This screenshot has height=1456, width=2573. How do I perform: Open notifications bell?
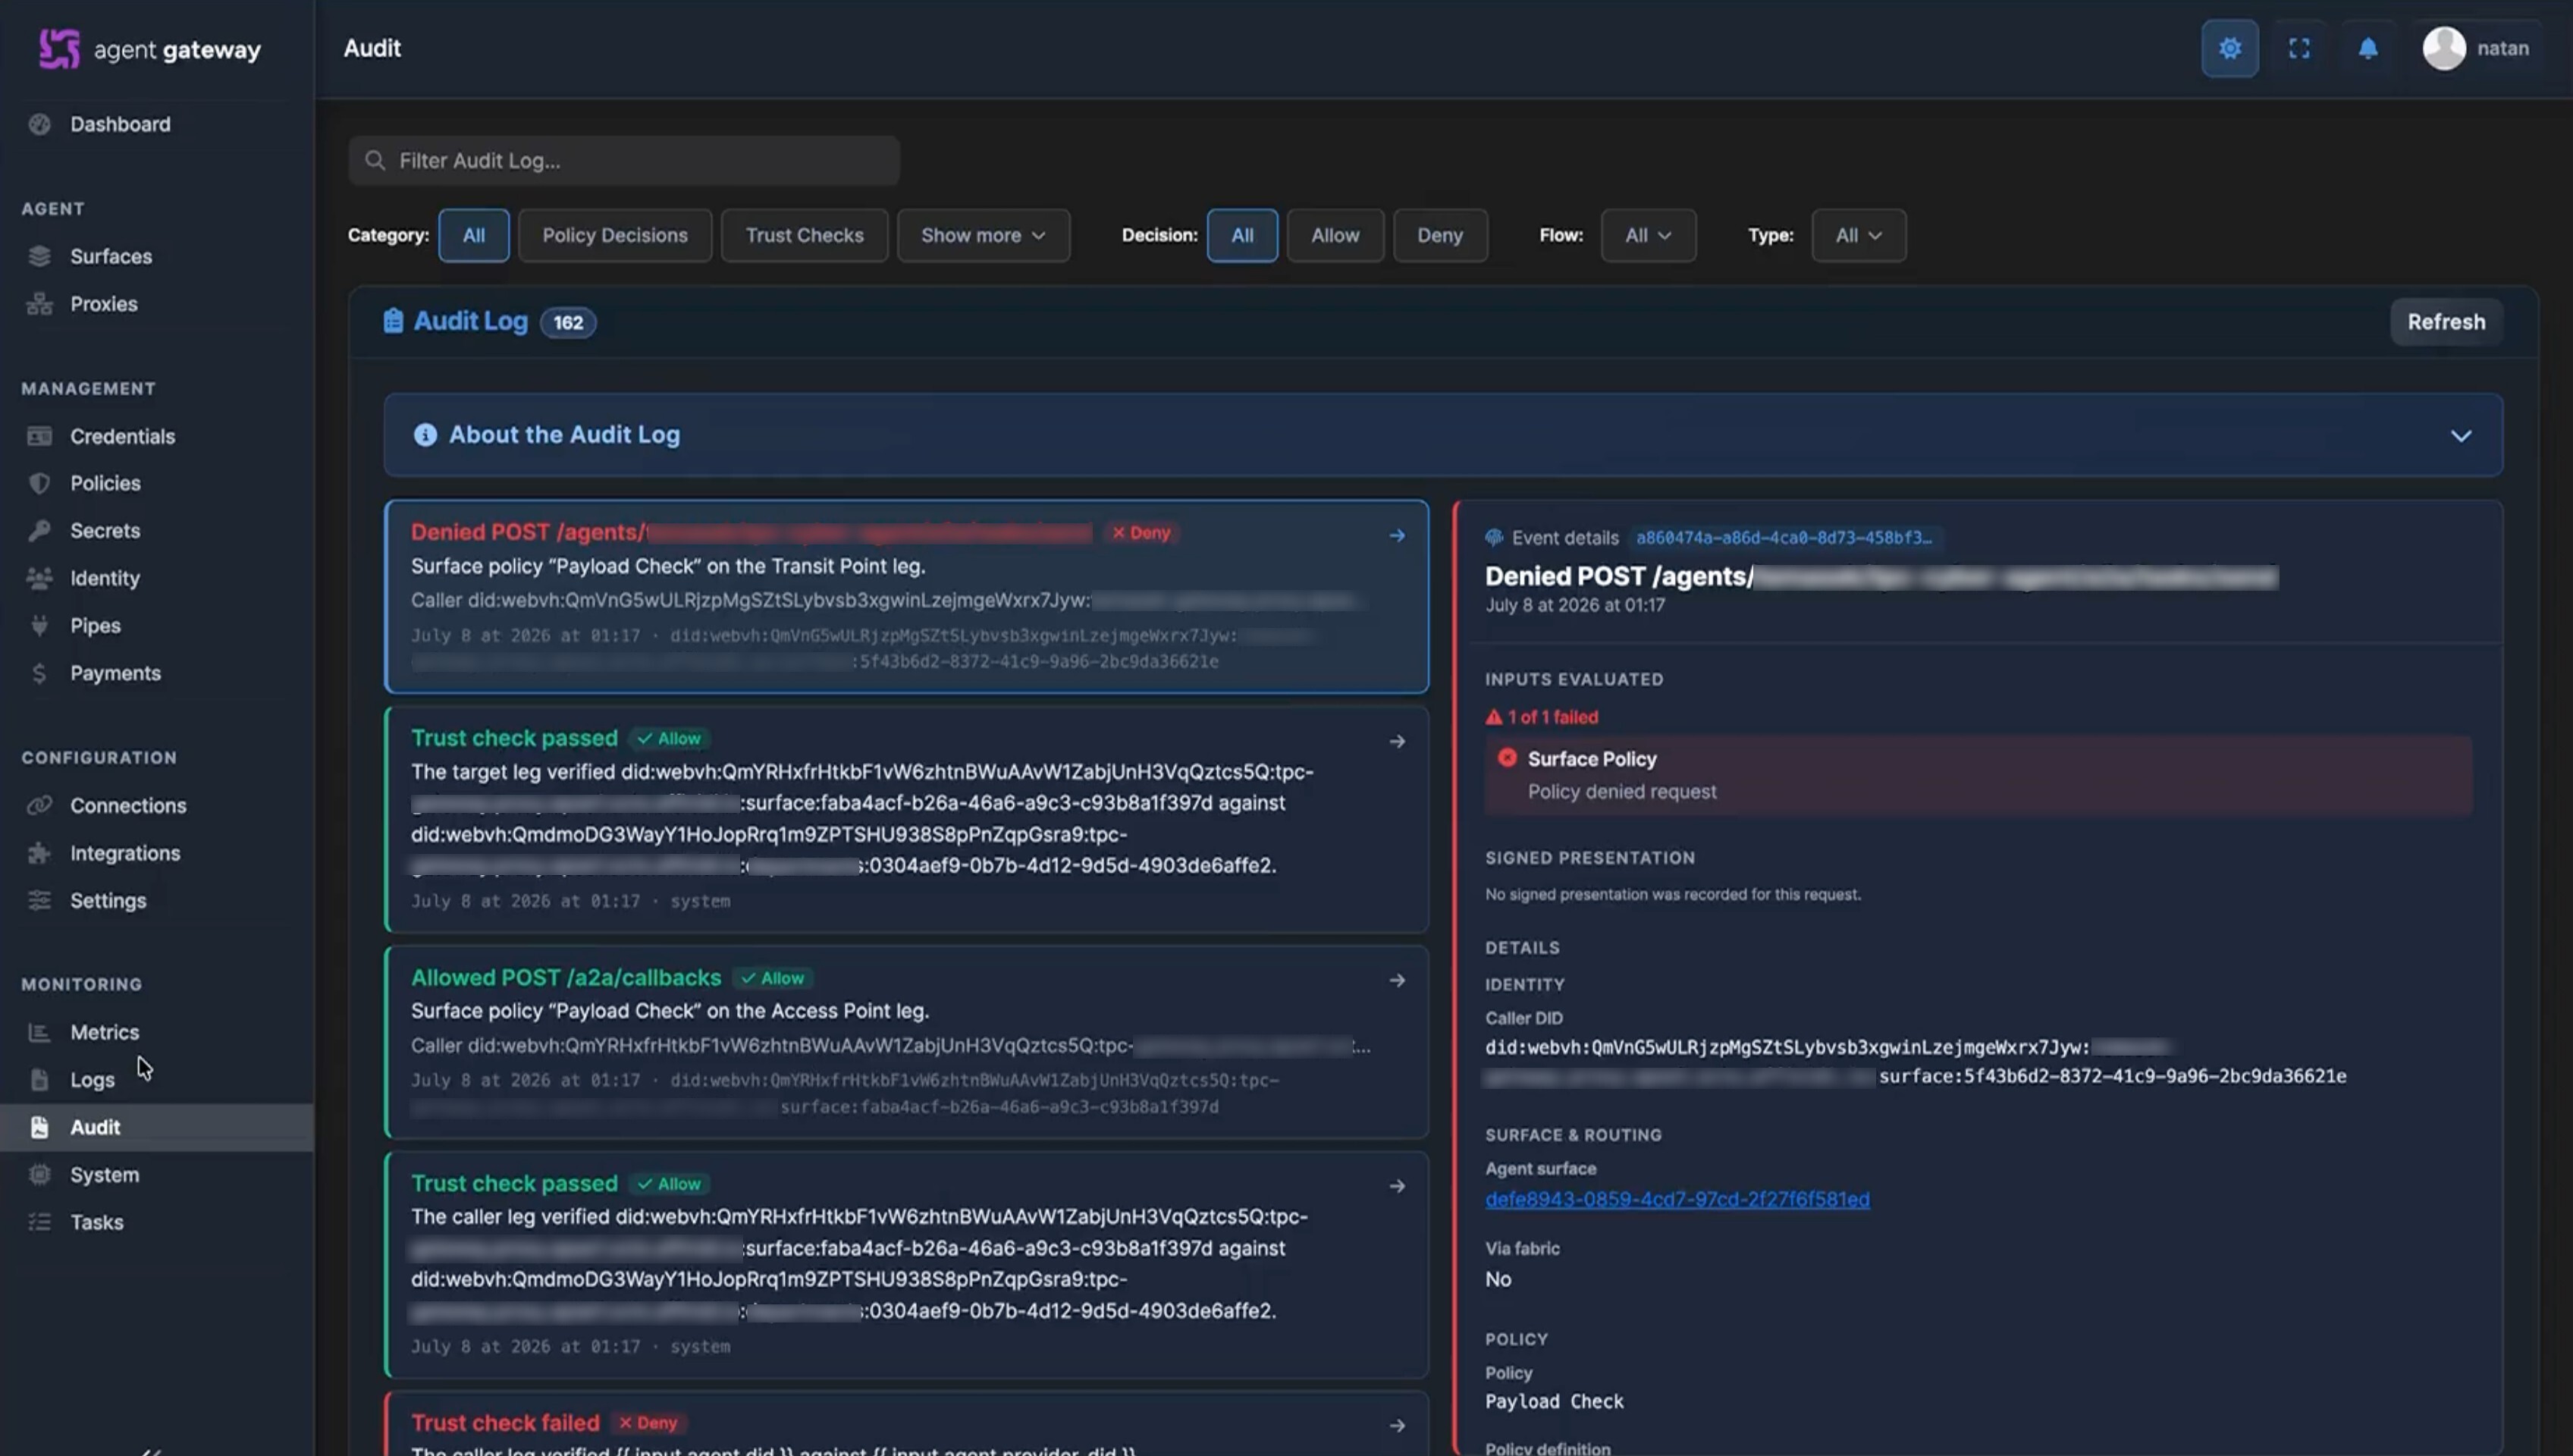(2368, 48)
